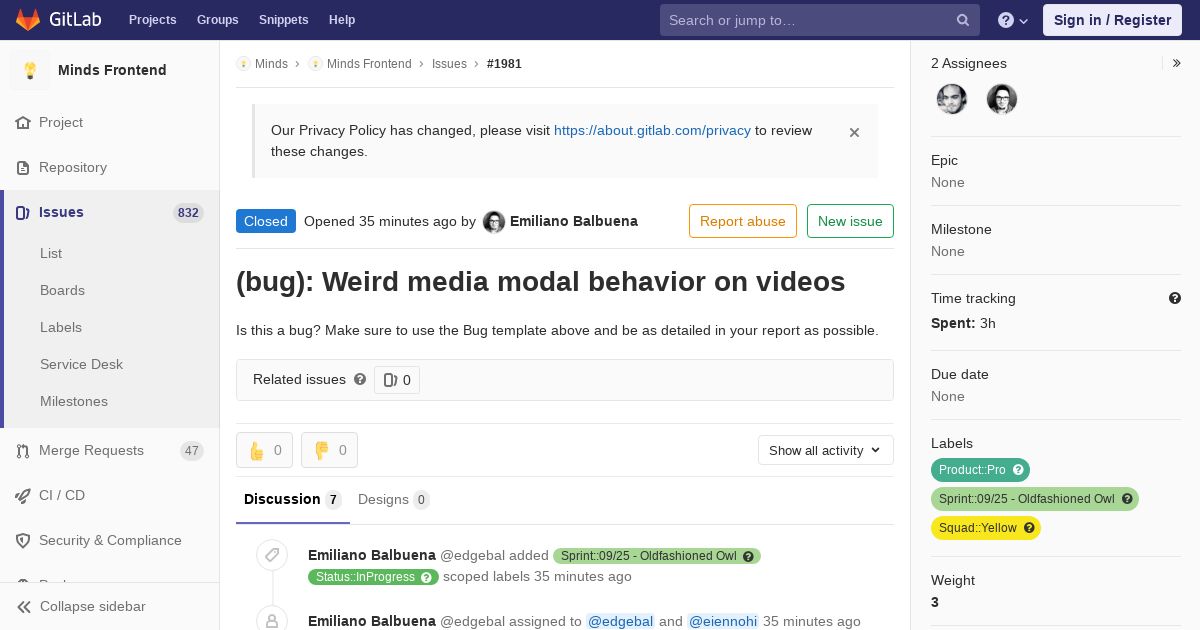Image resolution: width=1200 pixels, height=630 pixels.
Task: Click the search magnifier icon
Action: pyautogui.click(x=963, y=20)
